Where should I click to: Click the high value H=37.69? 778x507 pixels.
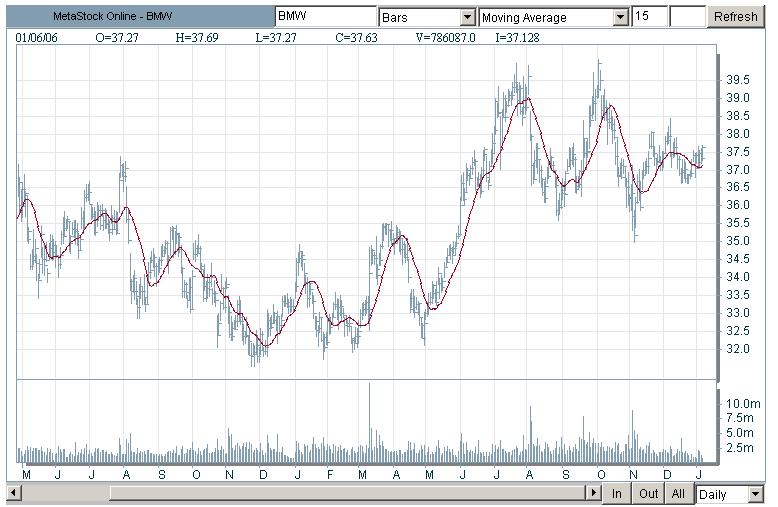pos(197,38)
